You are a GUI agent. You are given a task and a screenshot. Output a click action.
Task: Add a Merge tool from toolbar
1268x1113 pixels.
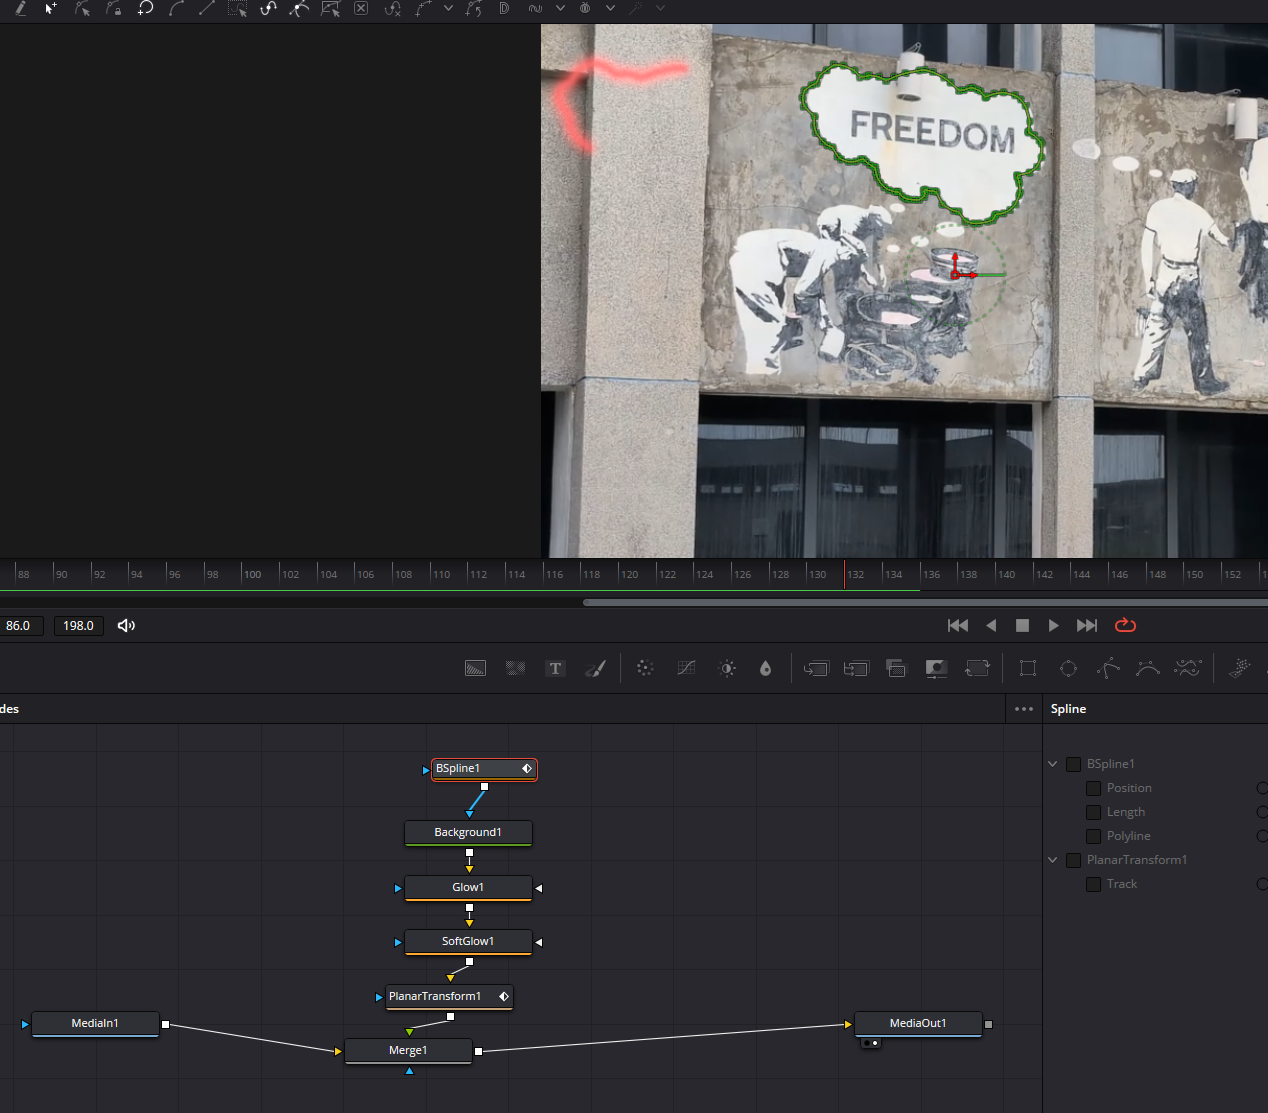(816, 668)
